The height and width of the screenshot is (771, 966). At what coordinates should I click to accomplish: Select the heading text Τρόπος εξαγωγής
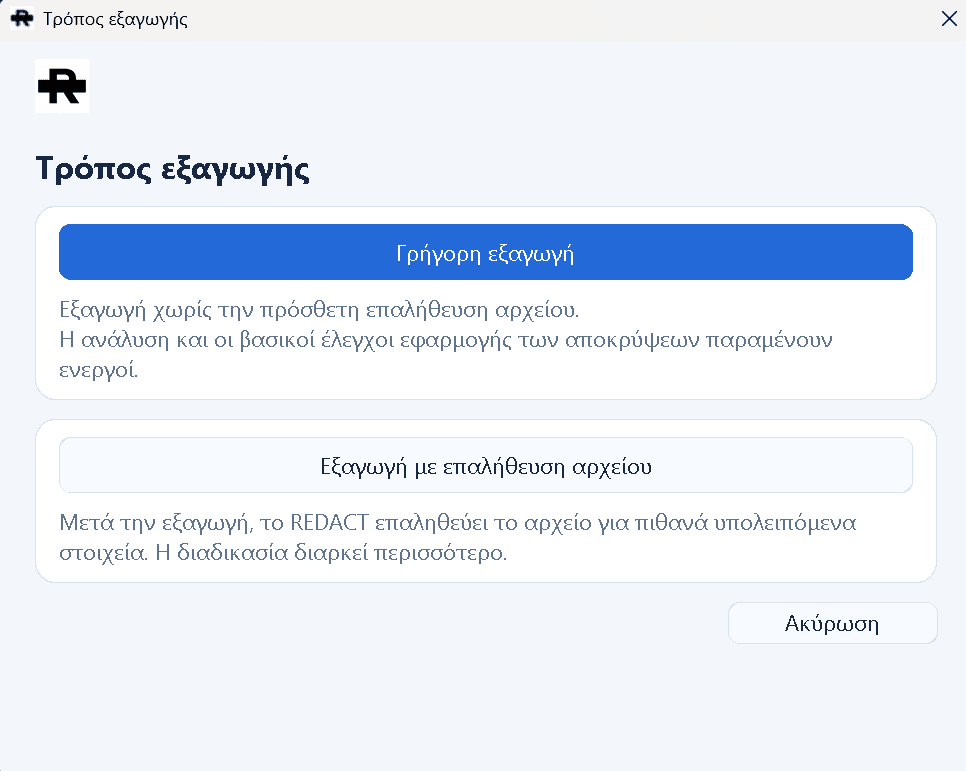(172, 169)
